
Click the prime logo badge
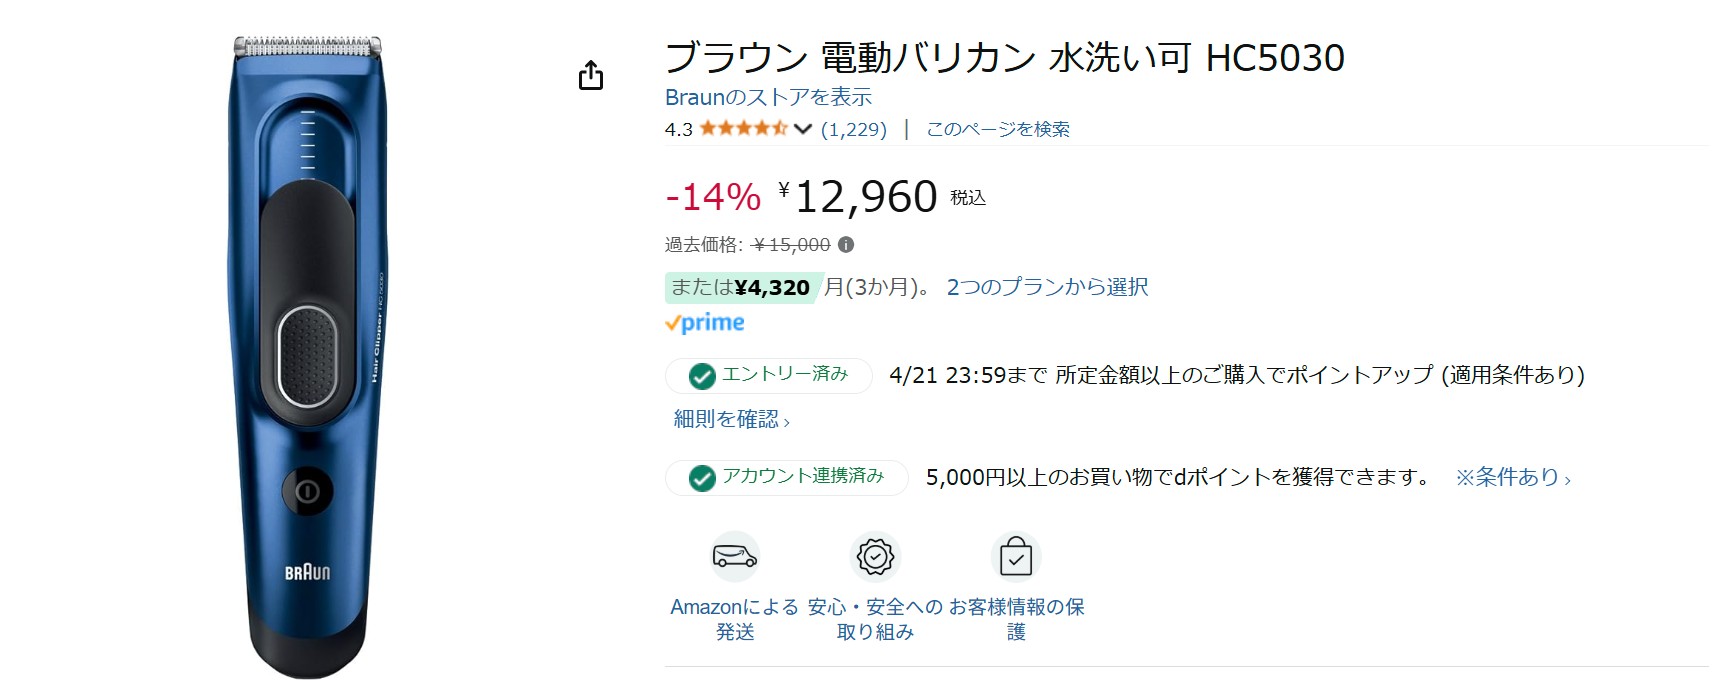[705, 323]
